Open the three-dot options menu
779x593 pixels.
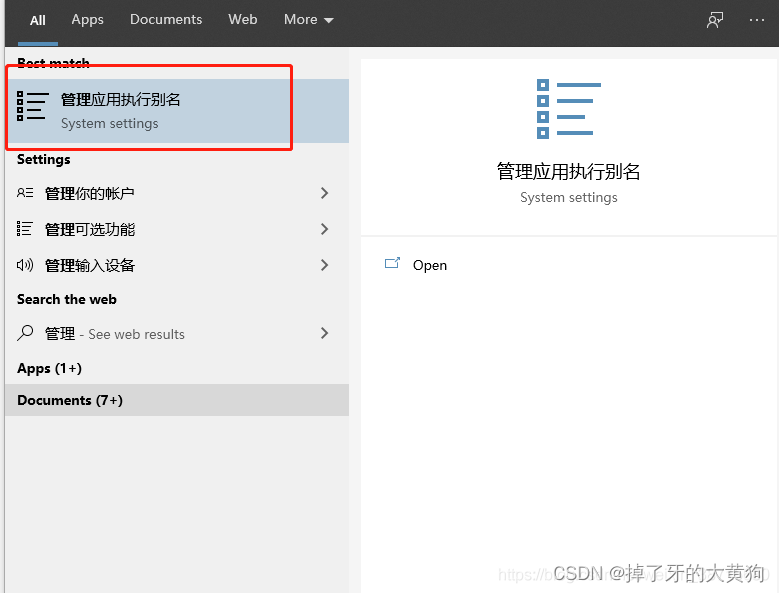(x=756, y=20)
